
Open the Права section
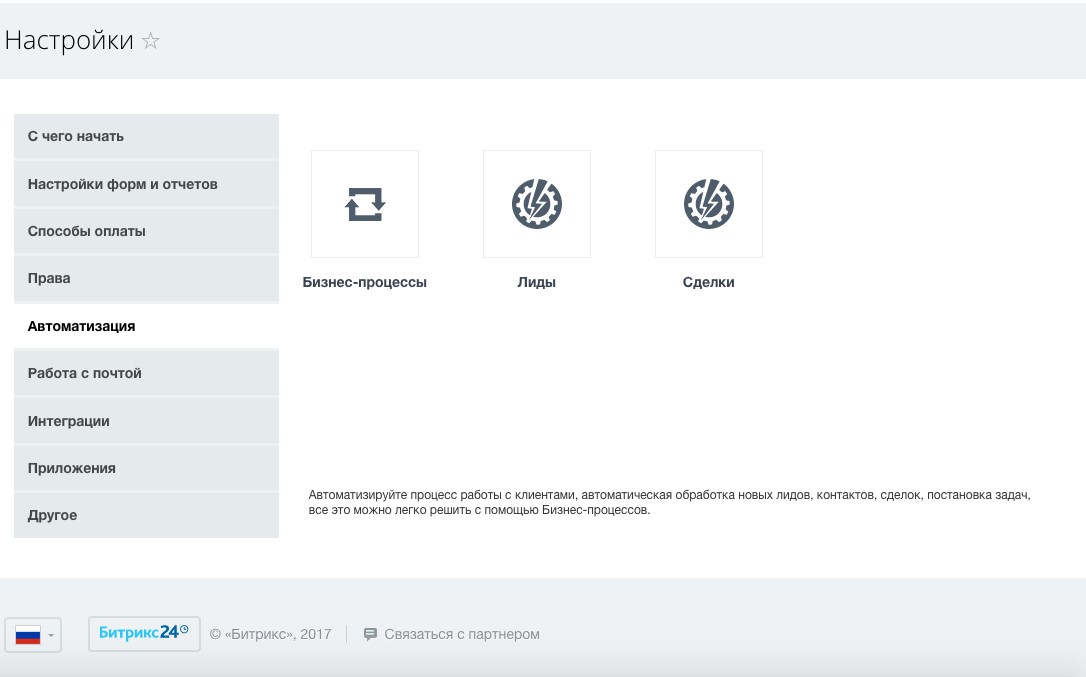coord(146,279)
